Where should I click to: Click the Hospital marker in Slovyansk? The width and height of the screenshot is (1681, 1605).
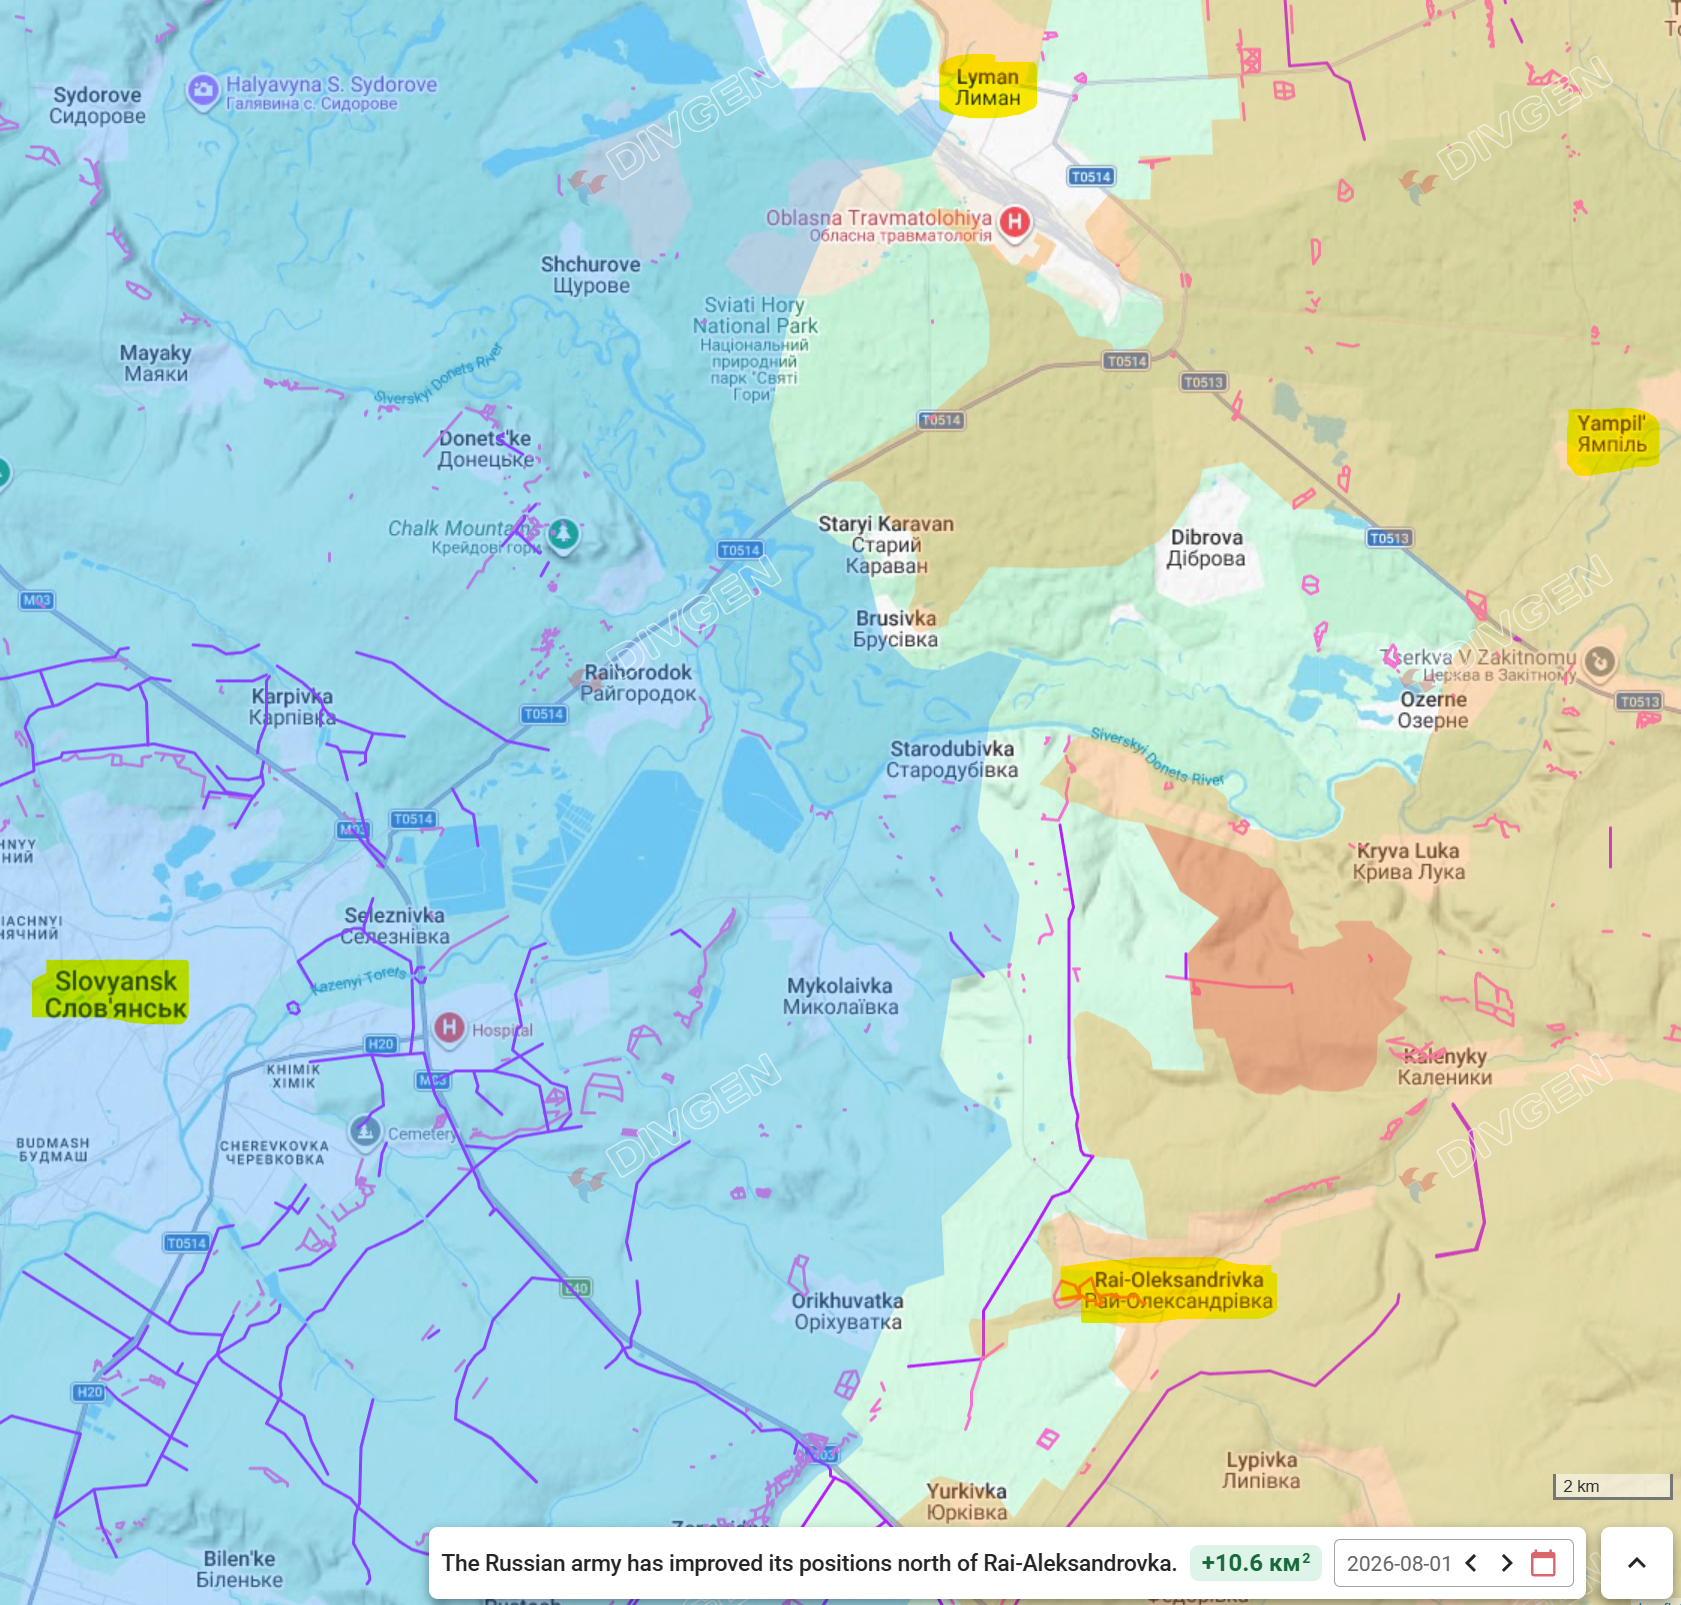point(449,1027)
